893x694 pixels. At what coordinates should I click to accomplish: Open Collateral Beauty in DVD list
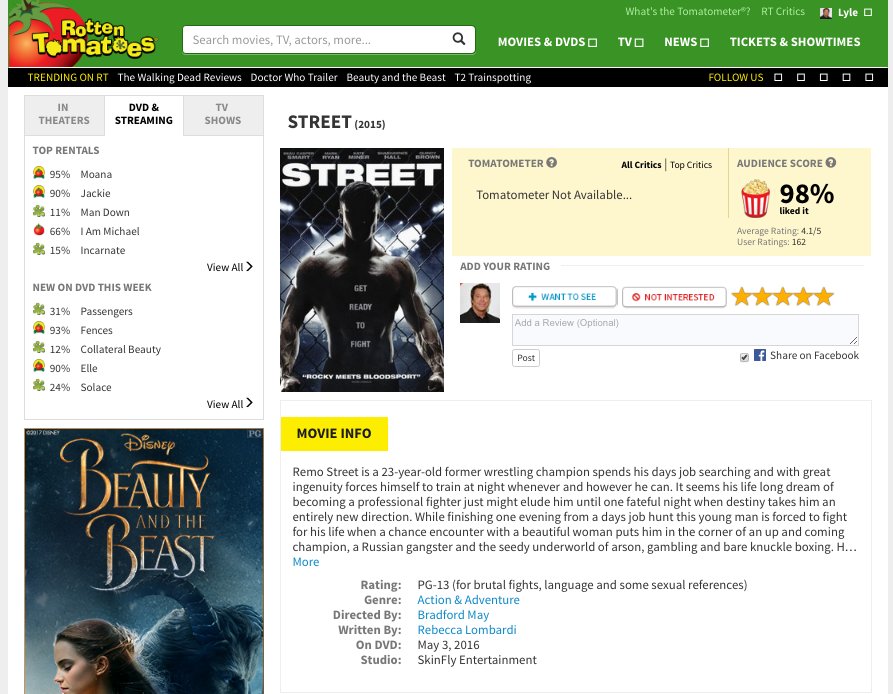[120, 349]
